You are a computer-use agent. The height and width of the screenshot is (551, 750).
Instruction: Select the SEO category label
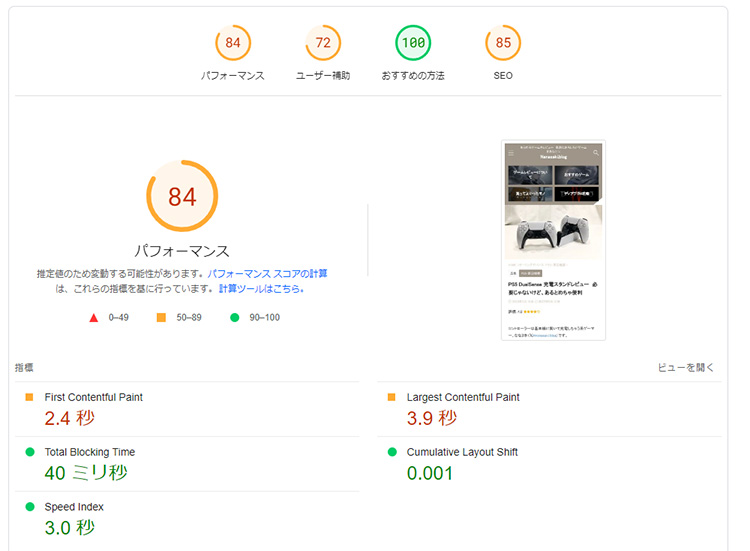click(503, 76)
